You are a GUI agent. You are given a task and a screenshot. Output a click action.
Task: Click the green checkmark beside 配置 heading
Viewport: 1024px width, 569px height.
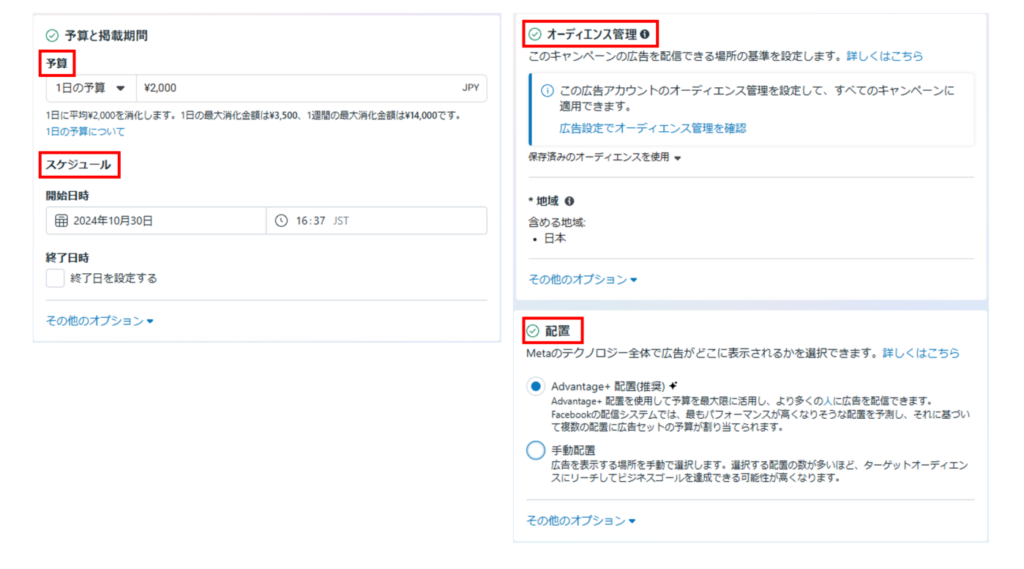click(x=533, y=330)
